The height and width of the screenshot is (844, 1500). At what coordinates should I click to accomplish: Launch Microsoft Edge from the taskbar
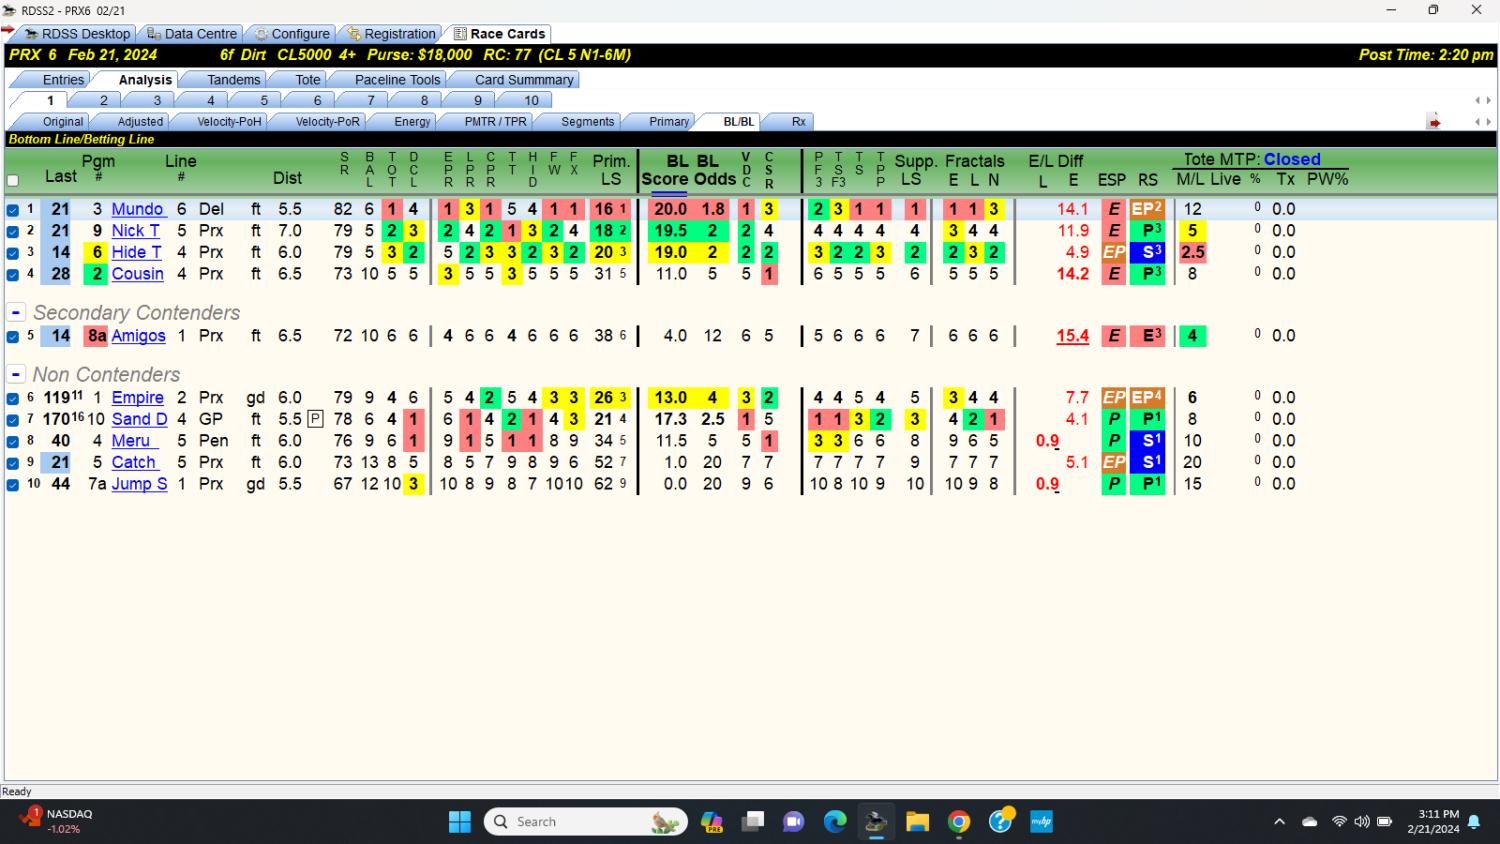pos(835,822)
